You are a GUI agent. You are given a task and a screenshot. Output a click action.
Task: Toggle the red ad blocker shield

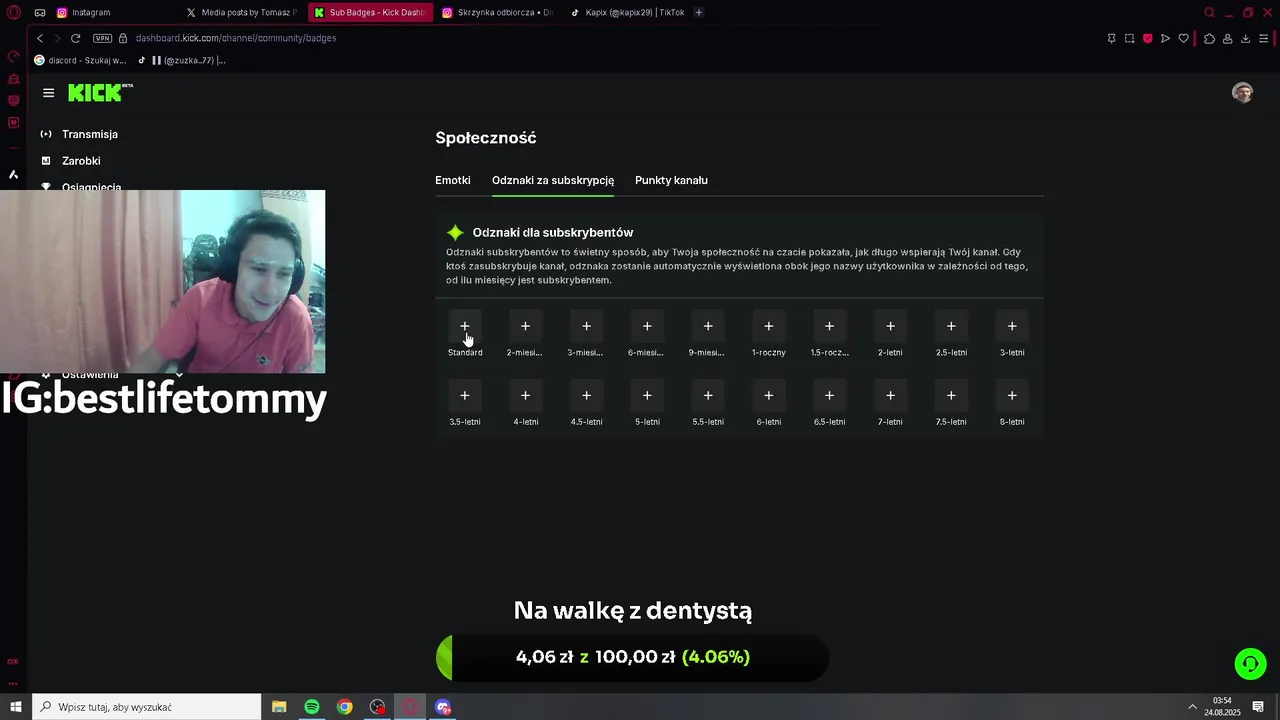[1147, 38]
